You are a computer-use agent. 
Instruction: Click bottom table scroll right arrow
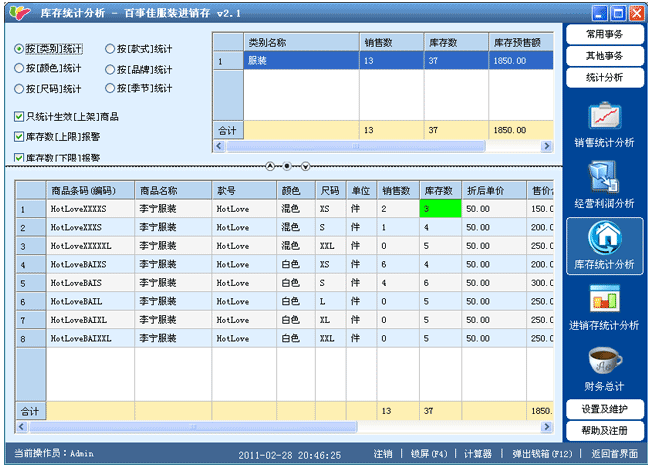[547, 426]
